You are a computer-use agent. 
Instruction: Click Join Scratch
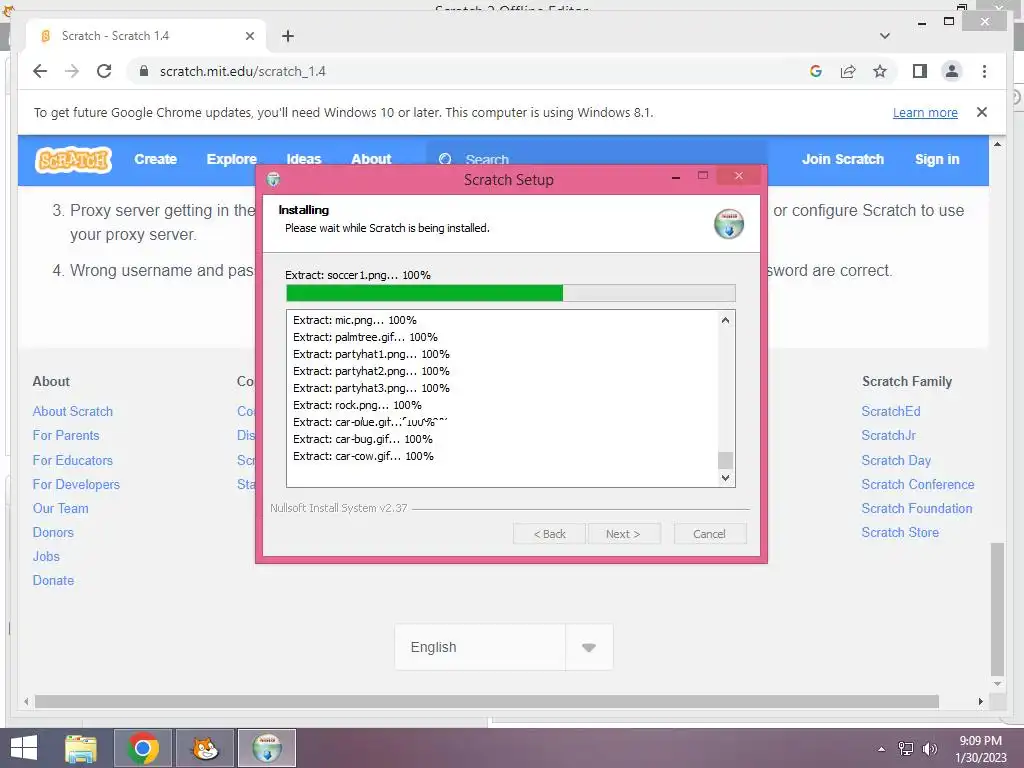(x=842, y=159)
